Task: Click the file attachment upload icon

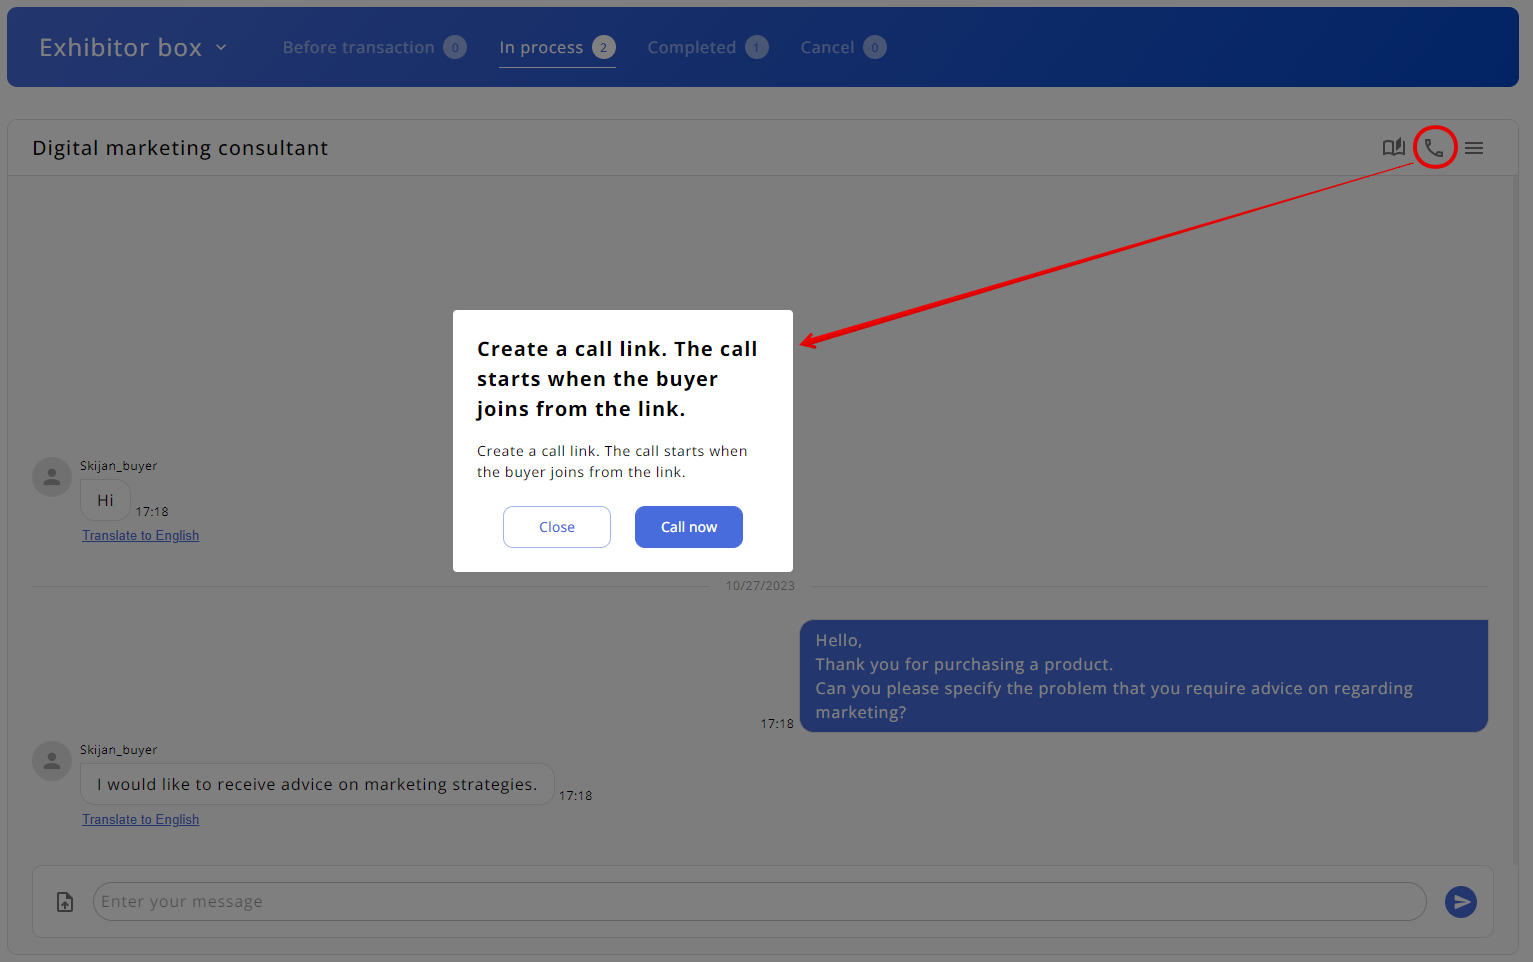Action: pos(65,902)
